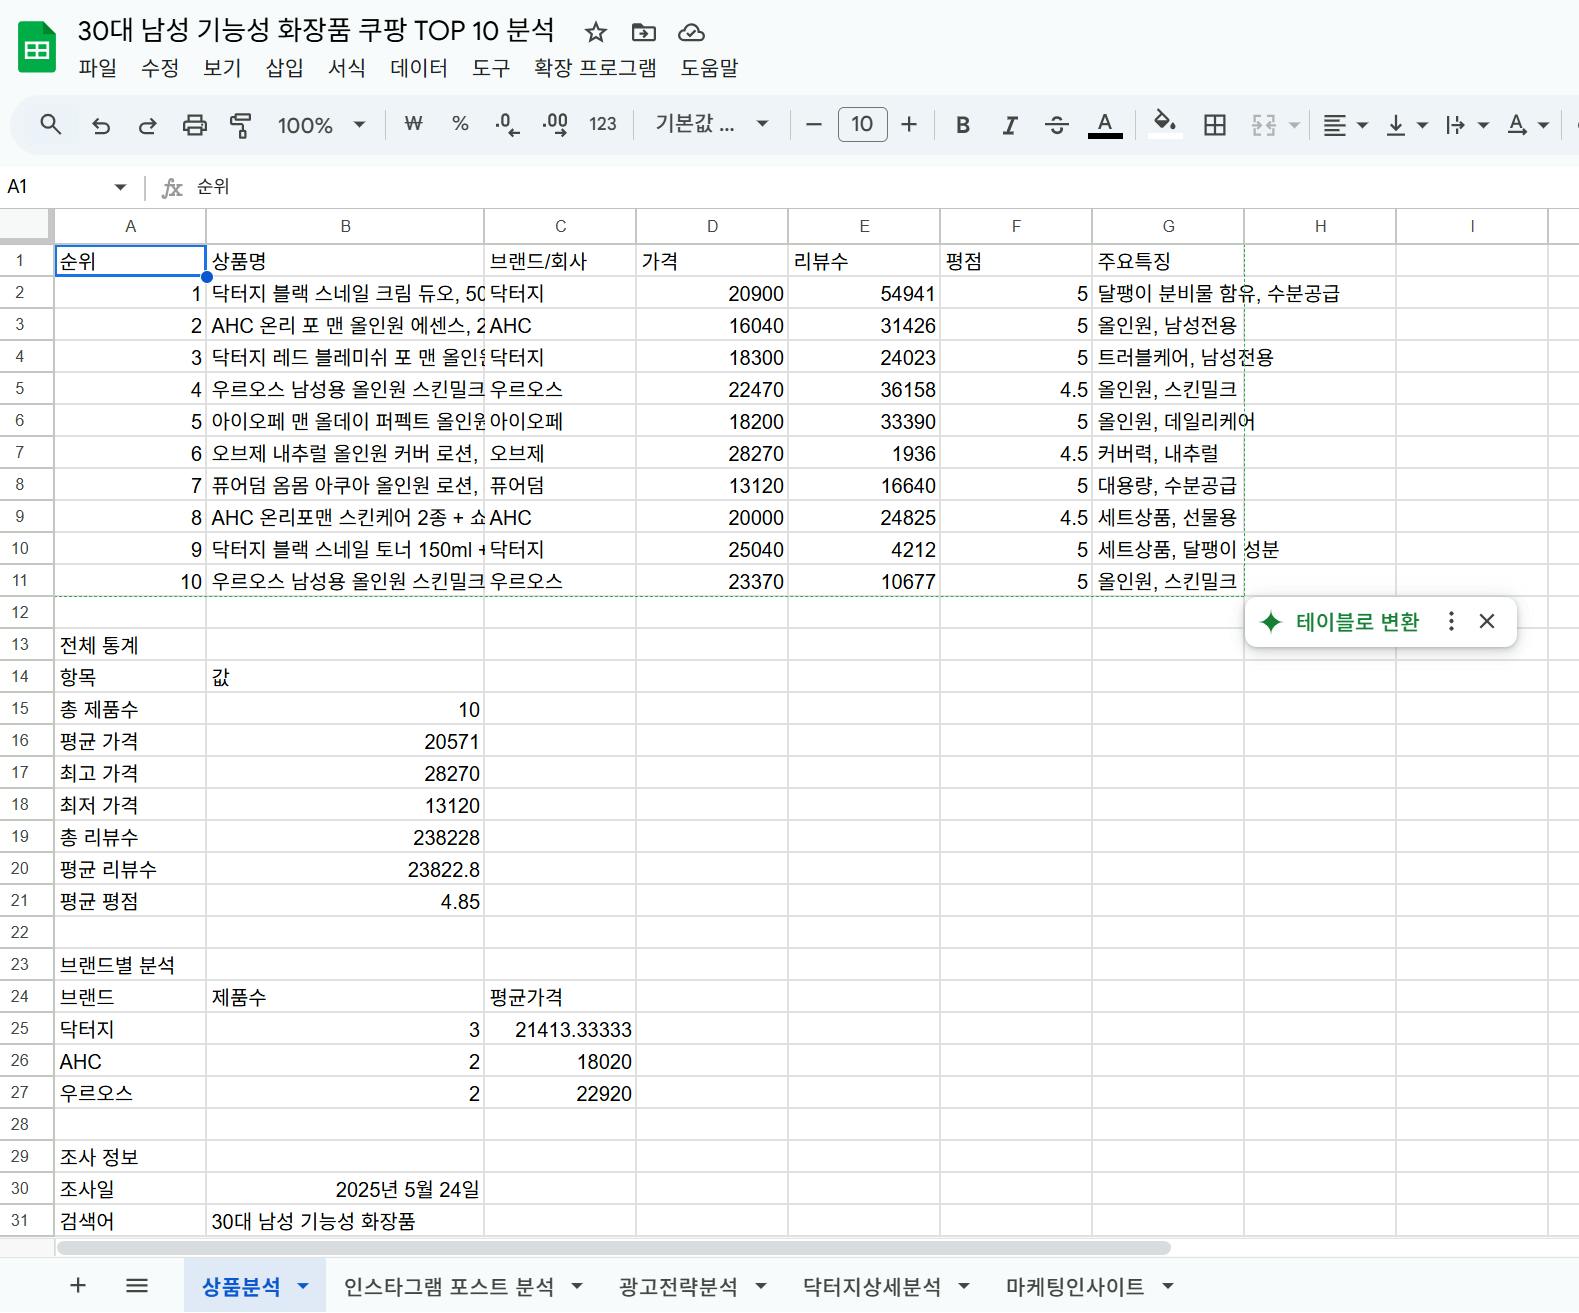Open the 수정 menu
Image resolution: width=1579 pixels, height=1313 pixels.
pyautogui.click(x=160, y=68)
